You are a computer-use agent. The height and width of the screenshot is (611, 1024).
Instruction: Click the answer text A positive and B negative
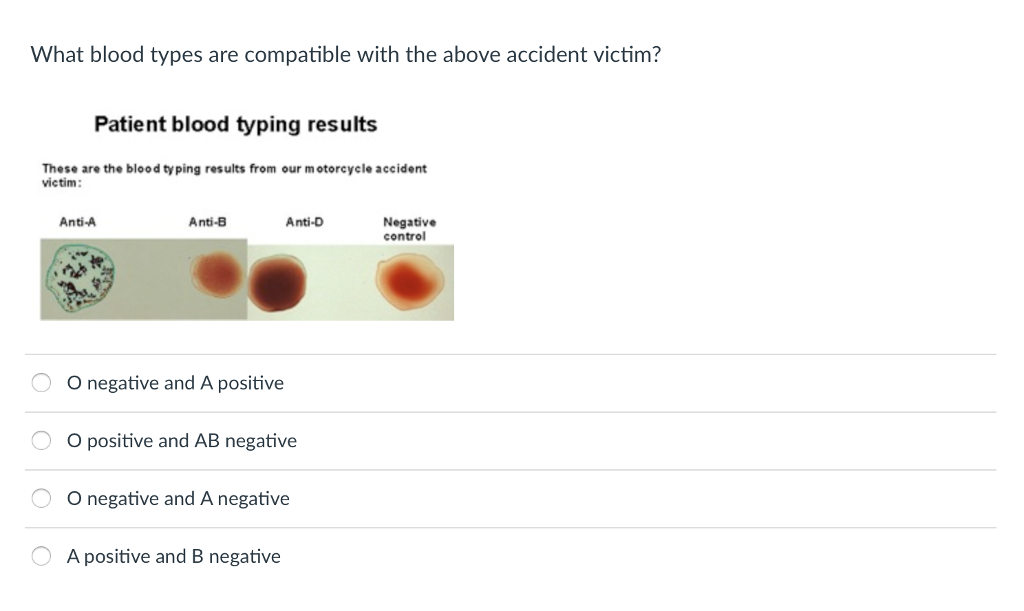coord(173,555)
